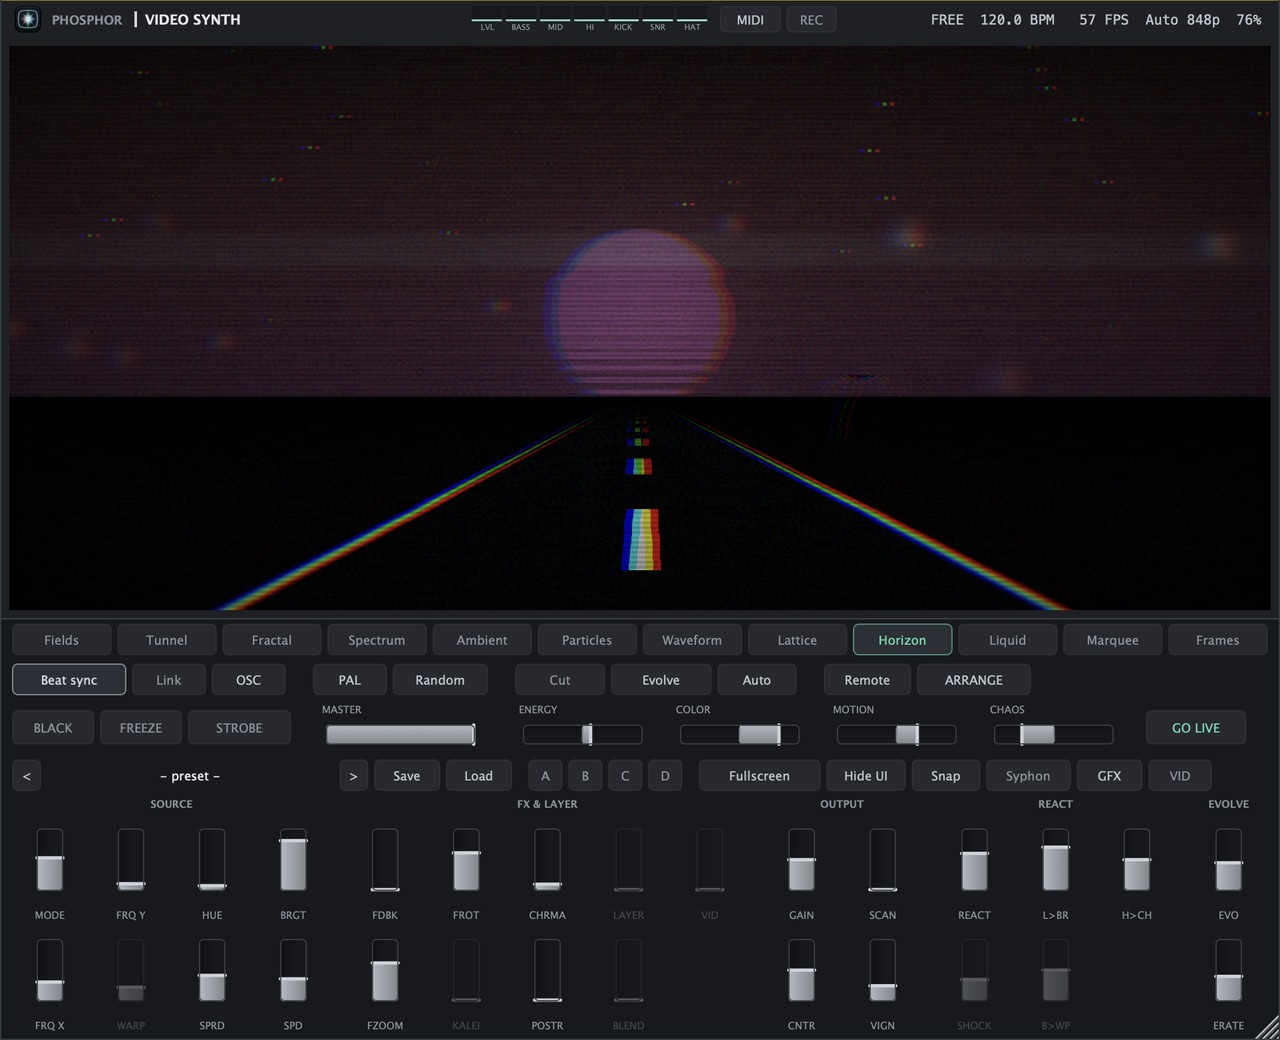Screen dimensions: 1280x1040
Task: Enter Fullscreen mode
Action: tap(759, 776)
